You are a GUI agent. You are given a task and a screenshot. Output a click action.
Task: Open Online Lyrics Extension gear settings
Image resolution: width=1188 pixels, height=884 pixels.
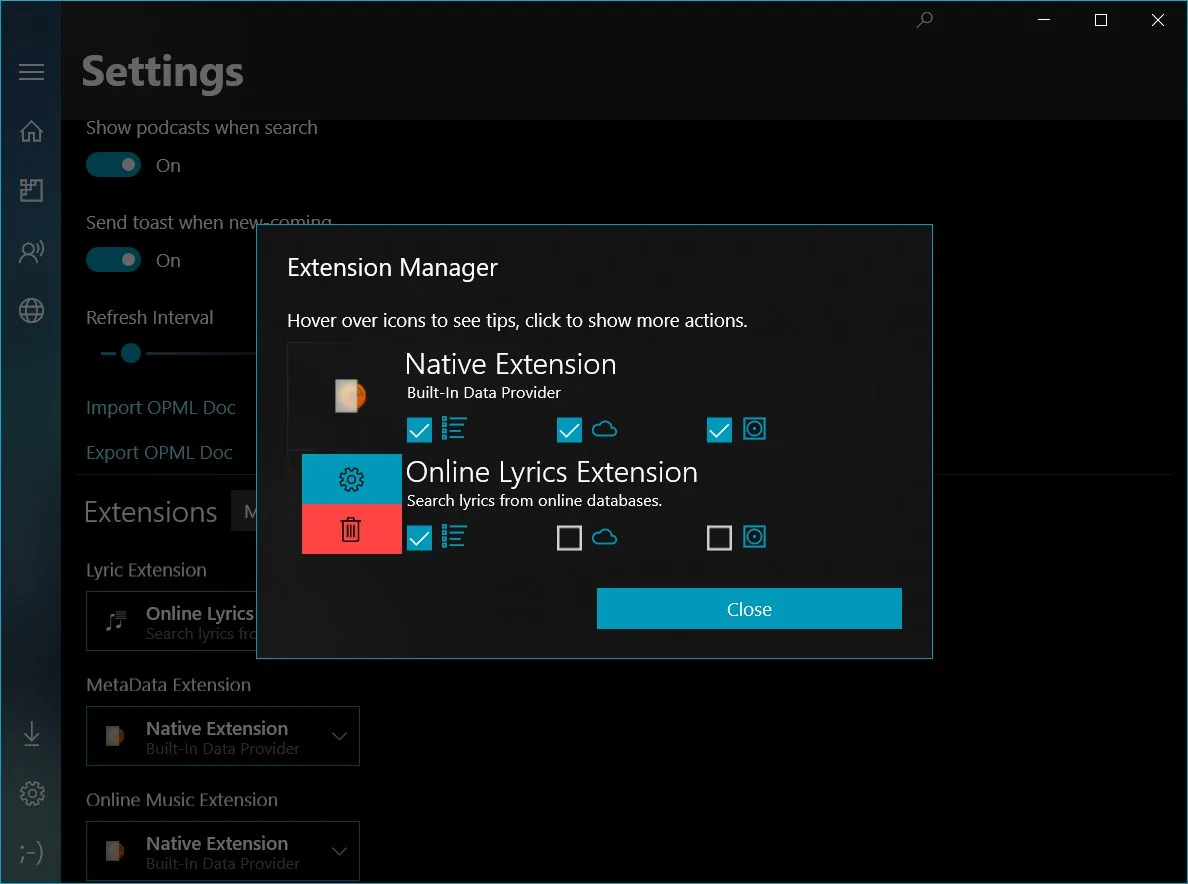[x=352, y=479]
